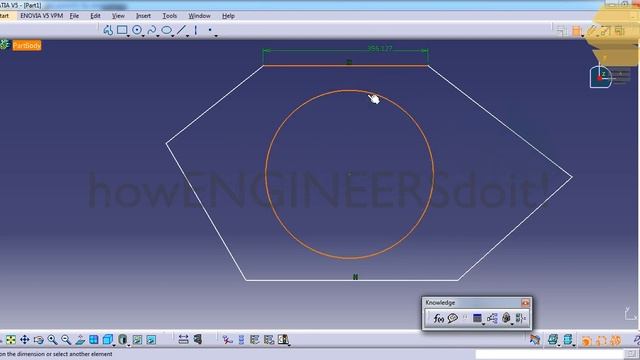Toggle the Hide/Show icon

coord(138,340)
